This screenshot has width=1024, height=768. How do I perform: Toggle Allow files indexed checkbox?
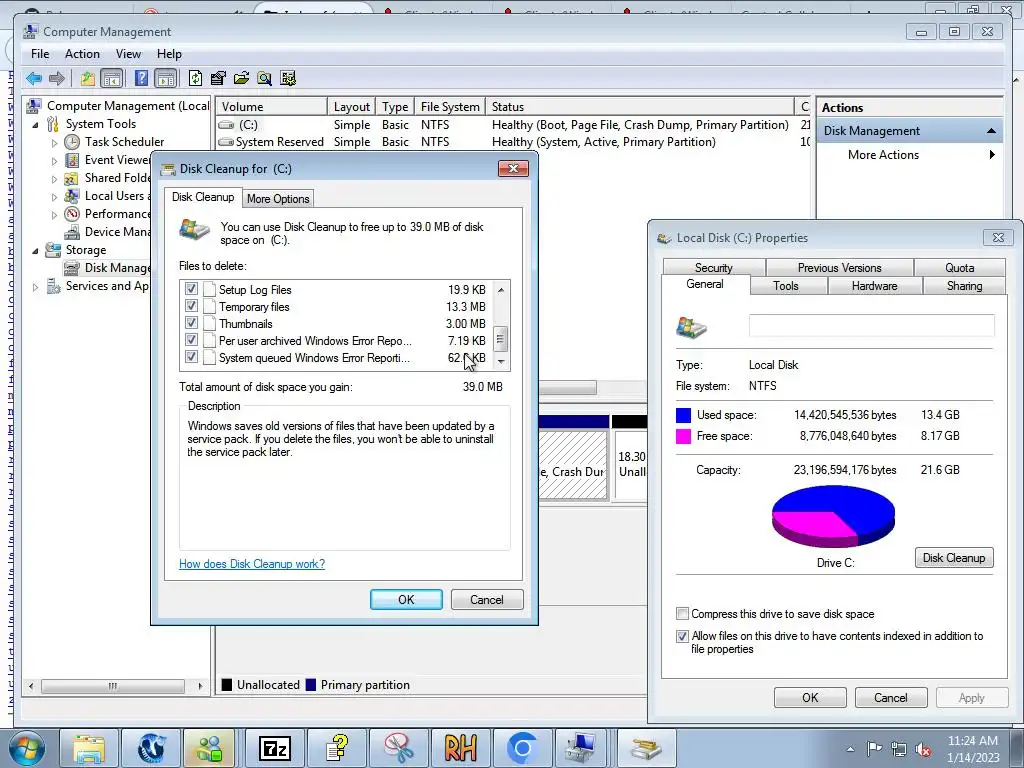pos(682,636)
